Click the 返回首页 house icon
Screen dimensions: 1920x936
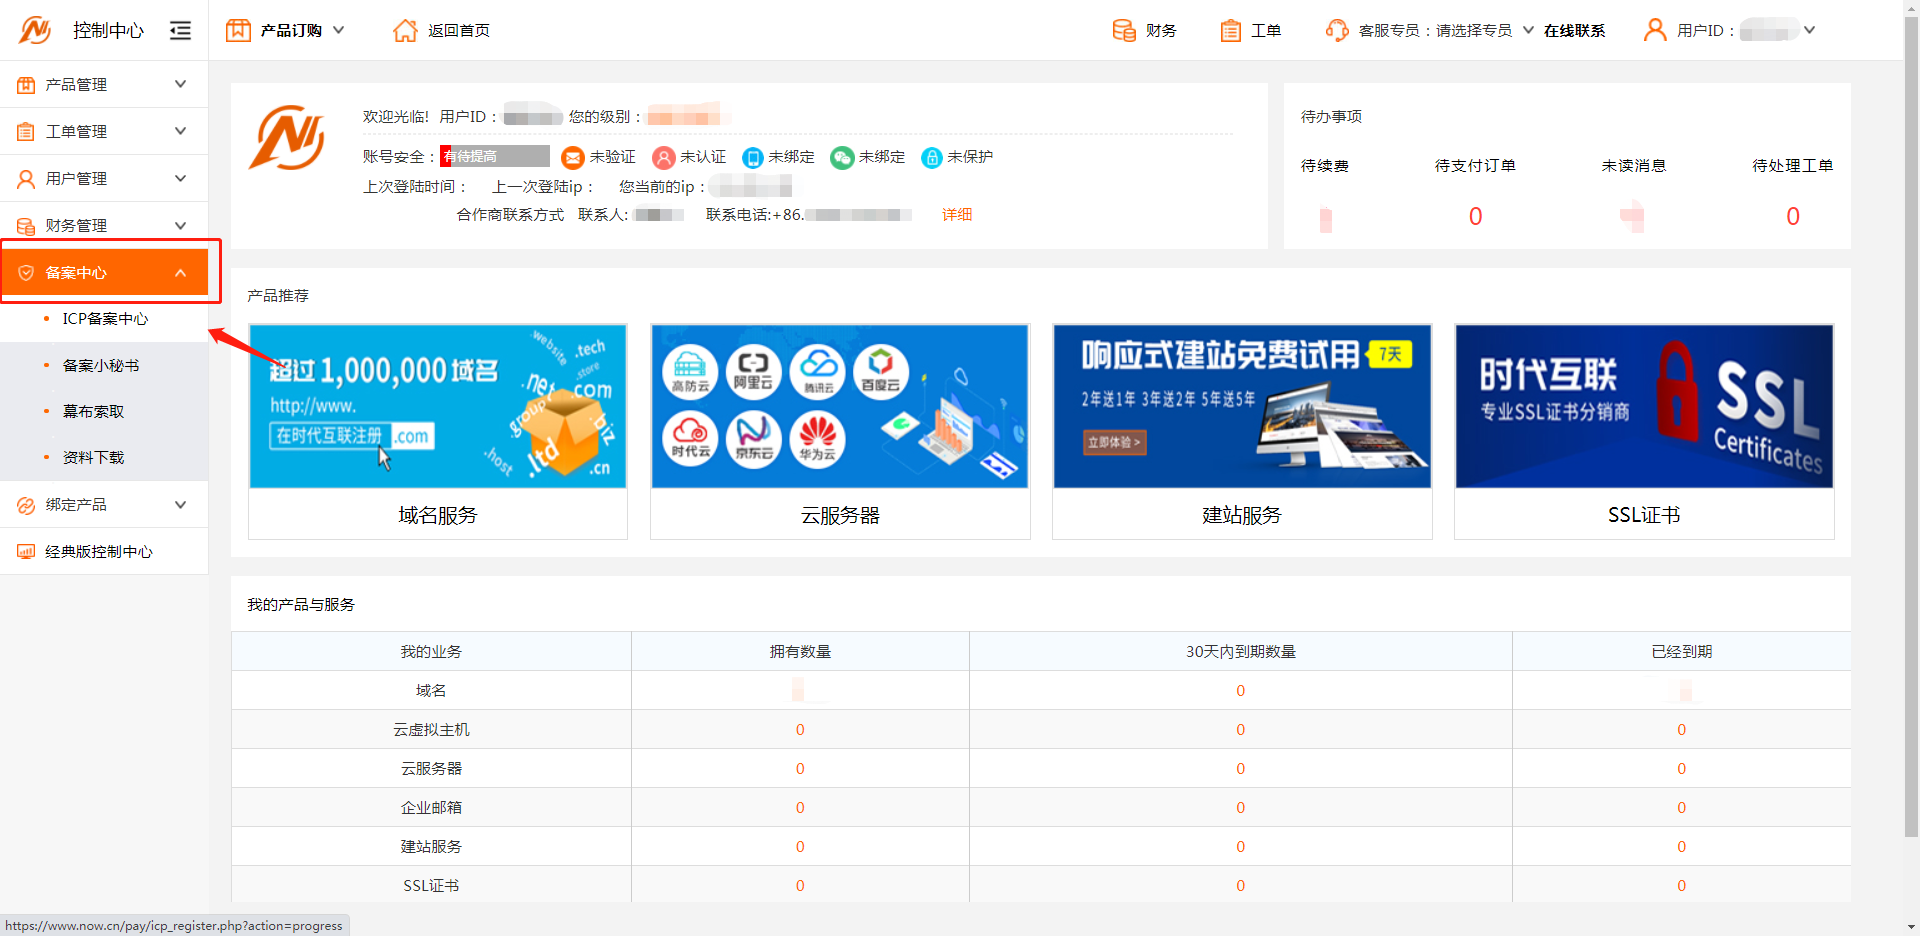[405, 30]
